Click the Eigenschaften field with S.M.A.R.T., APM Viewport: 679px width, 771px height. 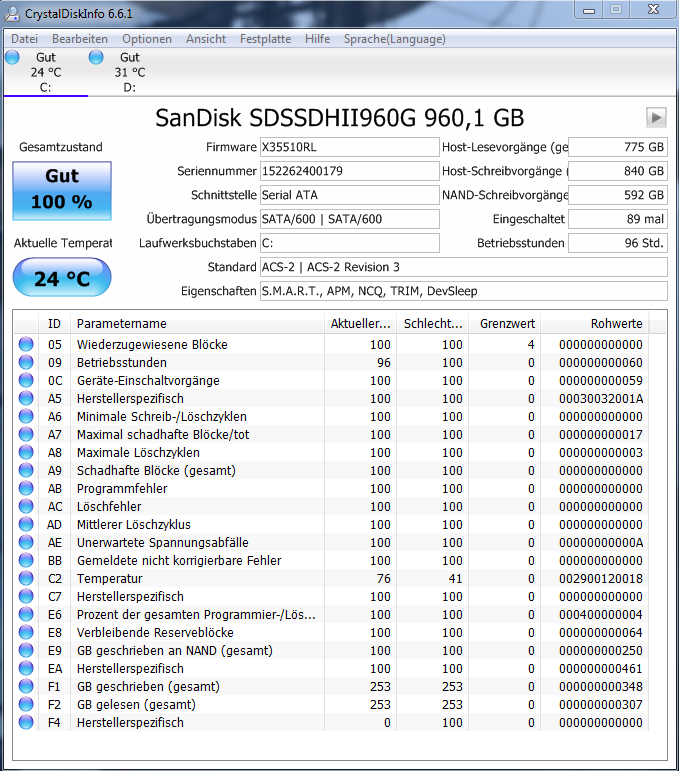464,291
